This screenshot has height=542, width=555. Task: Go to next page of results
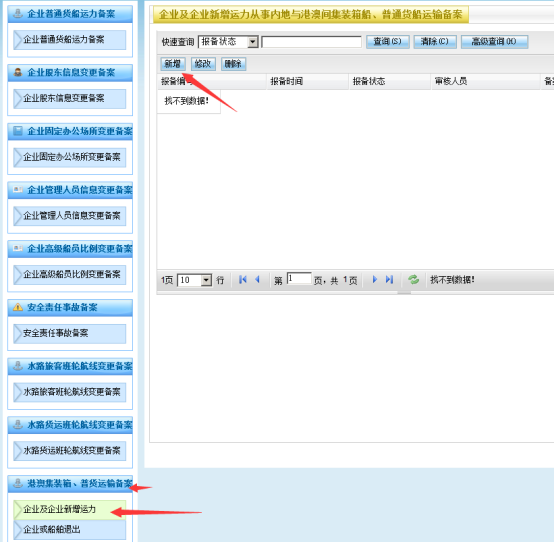click(x=374, y=280)
